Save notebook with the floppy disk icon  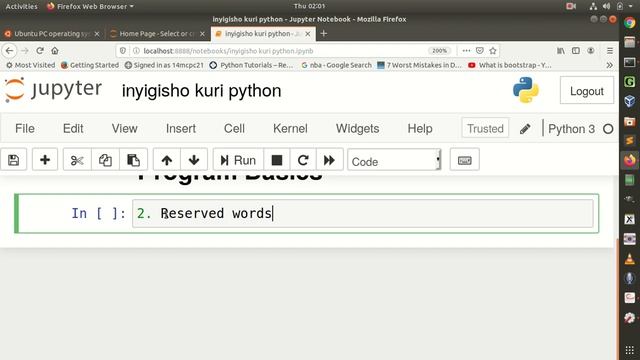13,160
